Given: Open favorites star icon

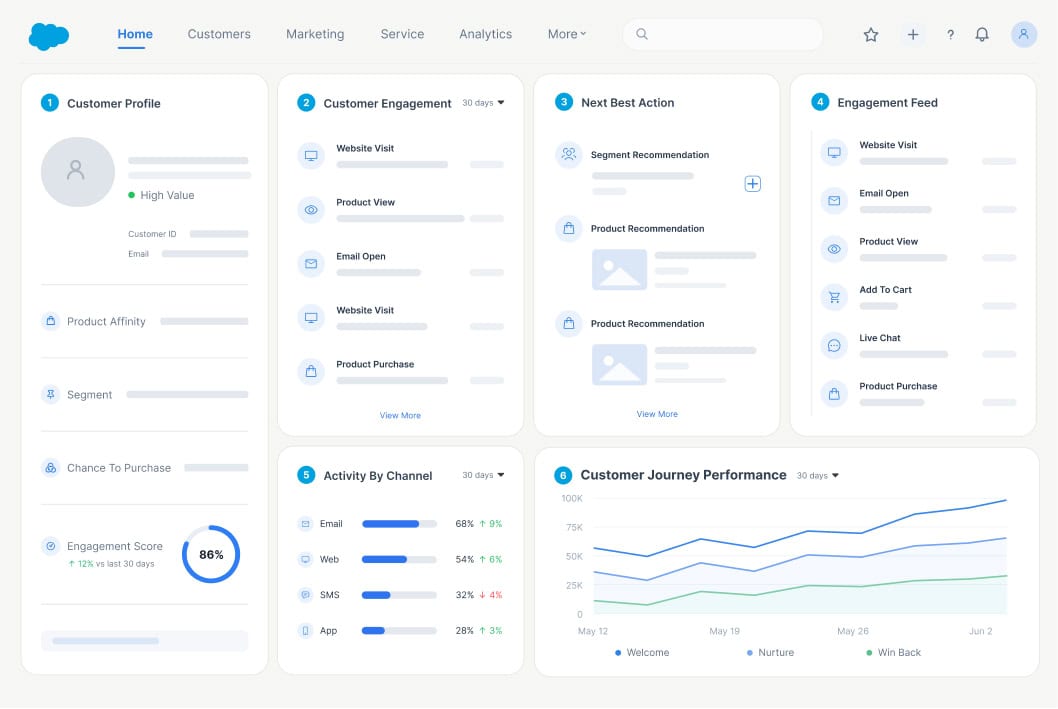Looking at the screenshot, I should click(871, 34).
